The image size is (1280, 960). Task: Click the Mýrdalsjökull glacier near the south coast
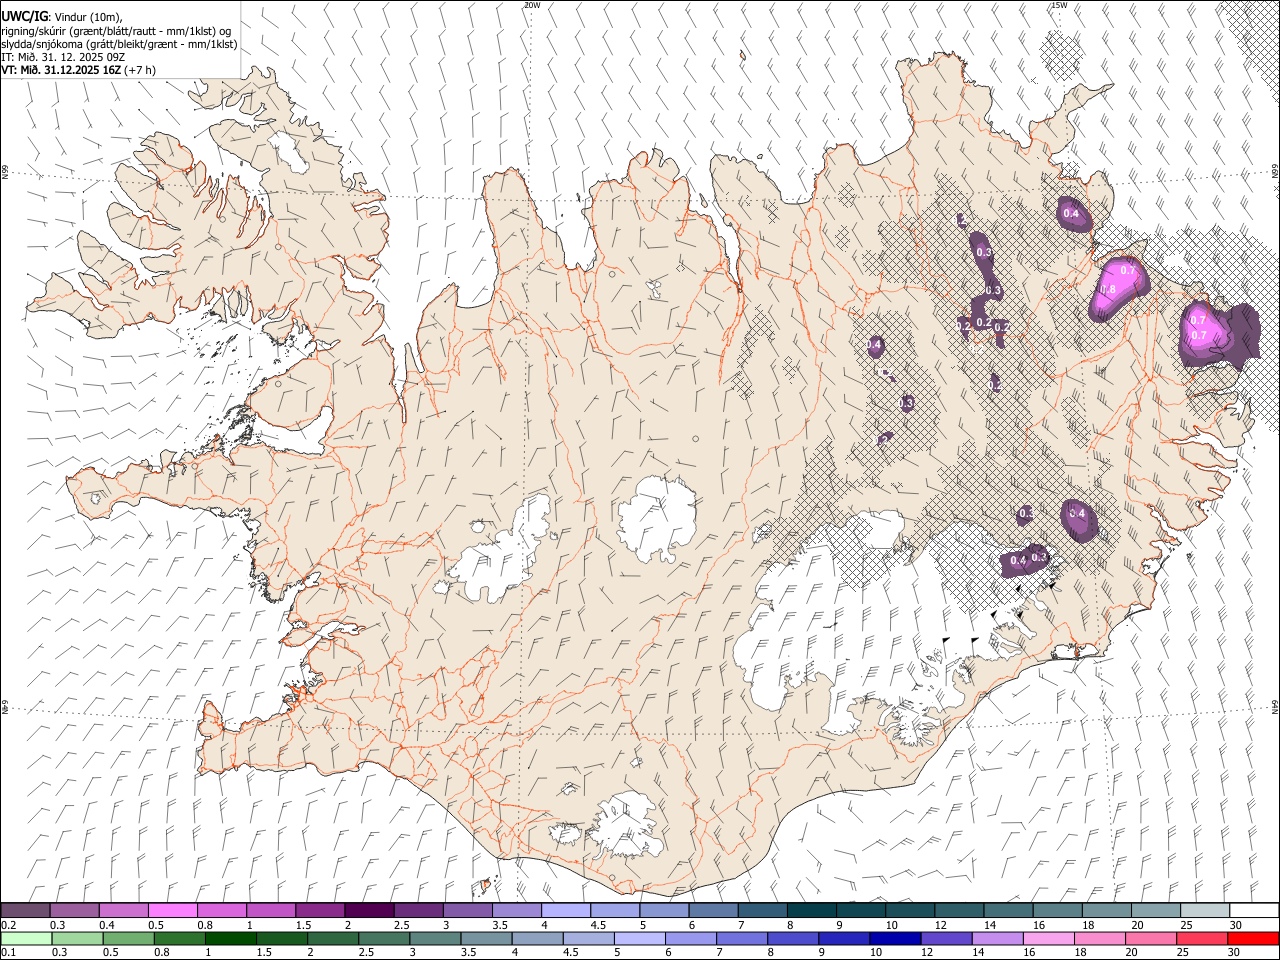(627, 825)
